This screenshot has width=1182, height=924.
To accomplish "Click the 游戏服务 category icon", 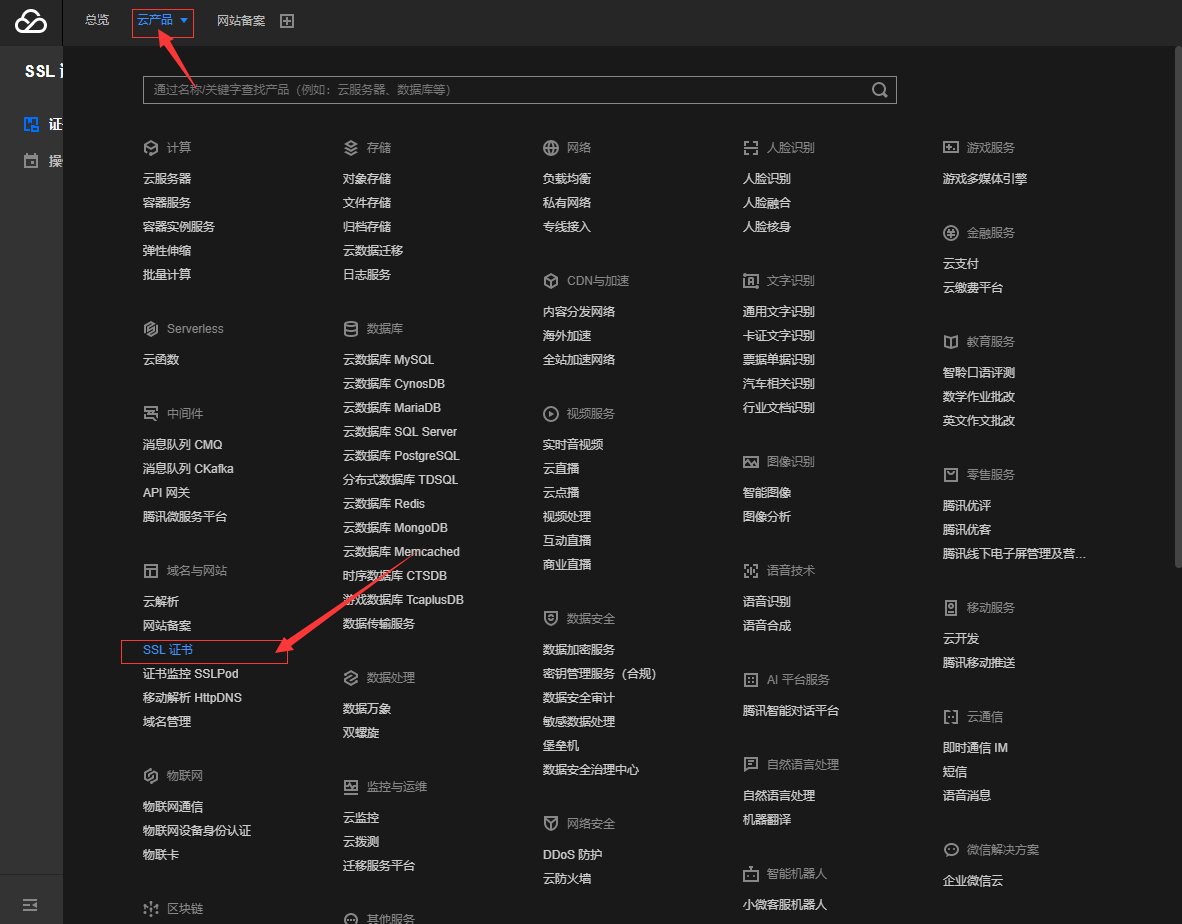I will pos(951,148).
